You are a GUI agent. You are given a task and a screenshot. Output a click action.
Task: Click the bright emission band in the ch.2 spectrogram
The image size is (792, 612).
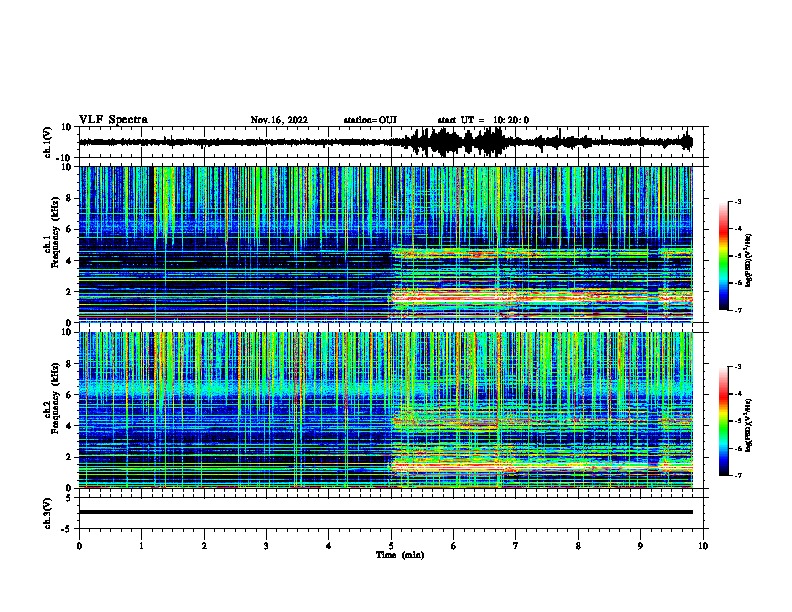pos(540,467)
